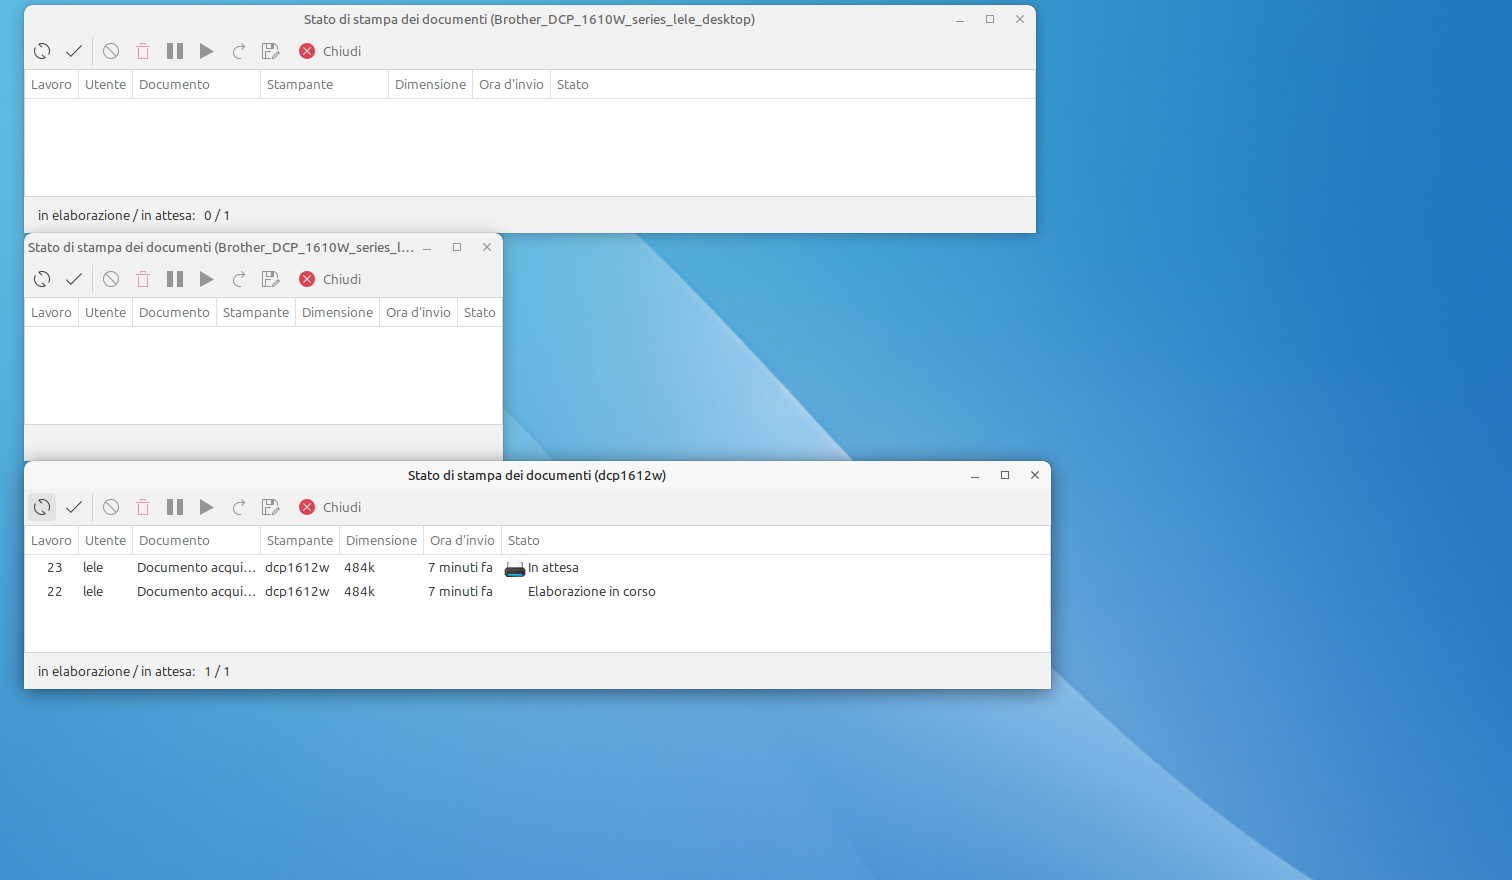Click pause icon in middle Brother window

coord(175,279)
